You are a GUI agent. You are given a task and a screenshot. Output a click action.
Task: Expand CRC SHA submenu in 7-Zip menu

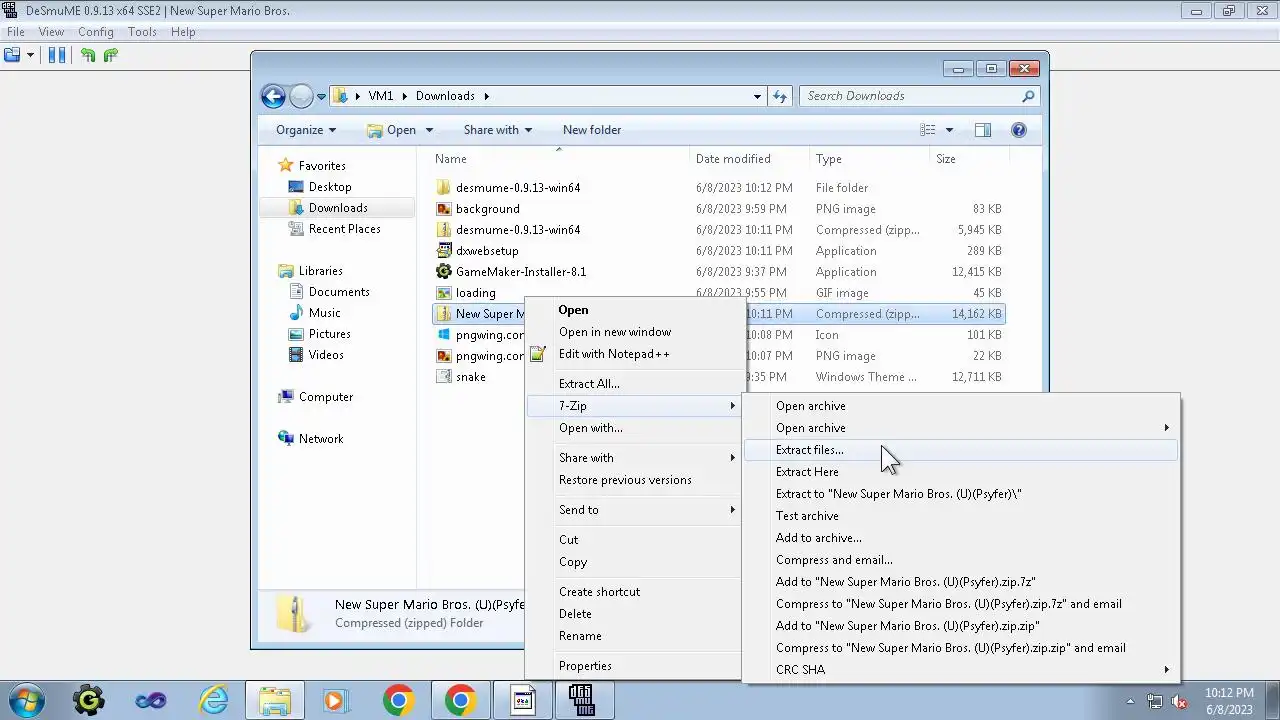coord(961,670)
